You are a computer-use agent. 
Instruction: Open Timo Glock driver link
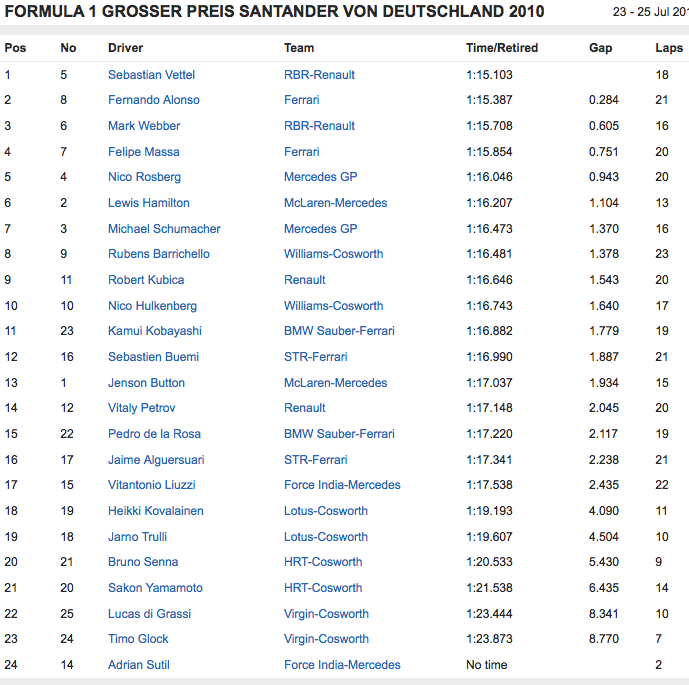138,639
